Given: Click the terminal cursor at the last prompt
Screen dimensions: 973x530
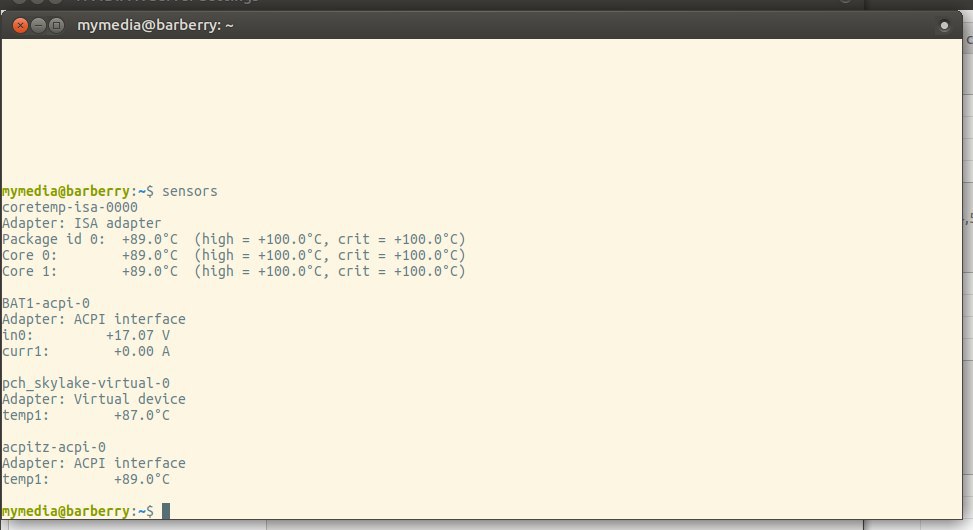Looking at the screenshot, I should pos(166,511).
